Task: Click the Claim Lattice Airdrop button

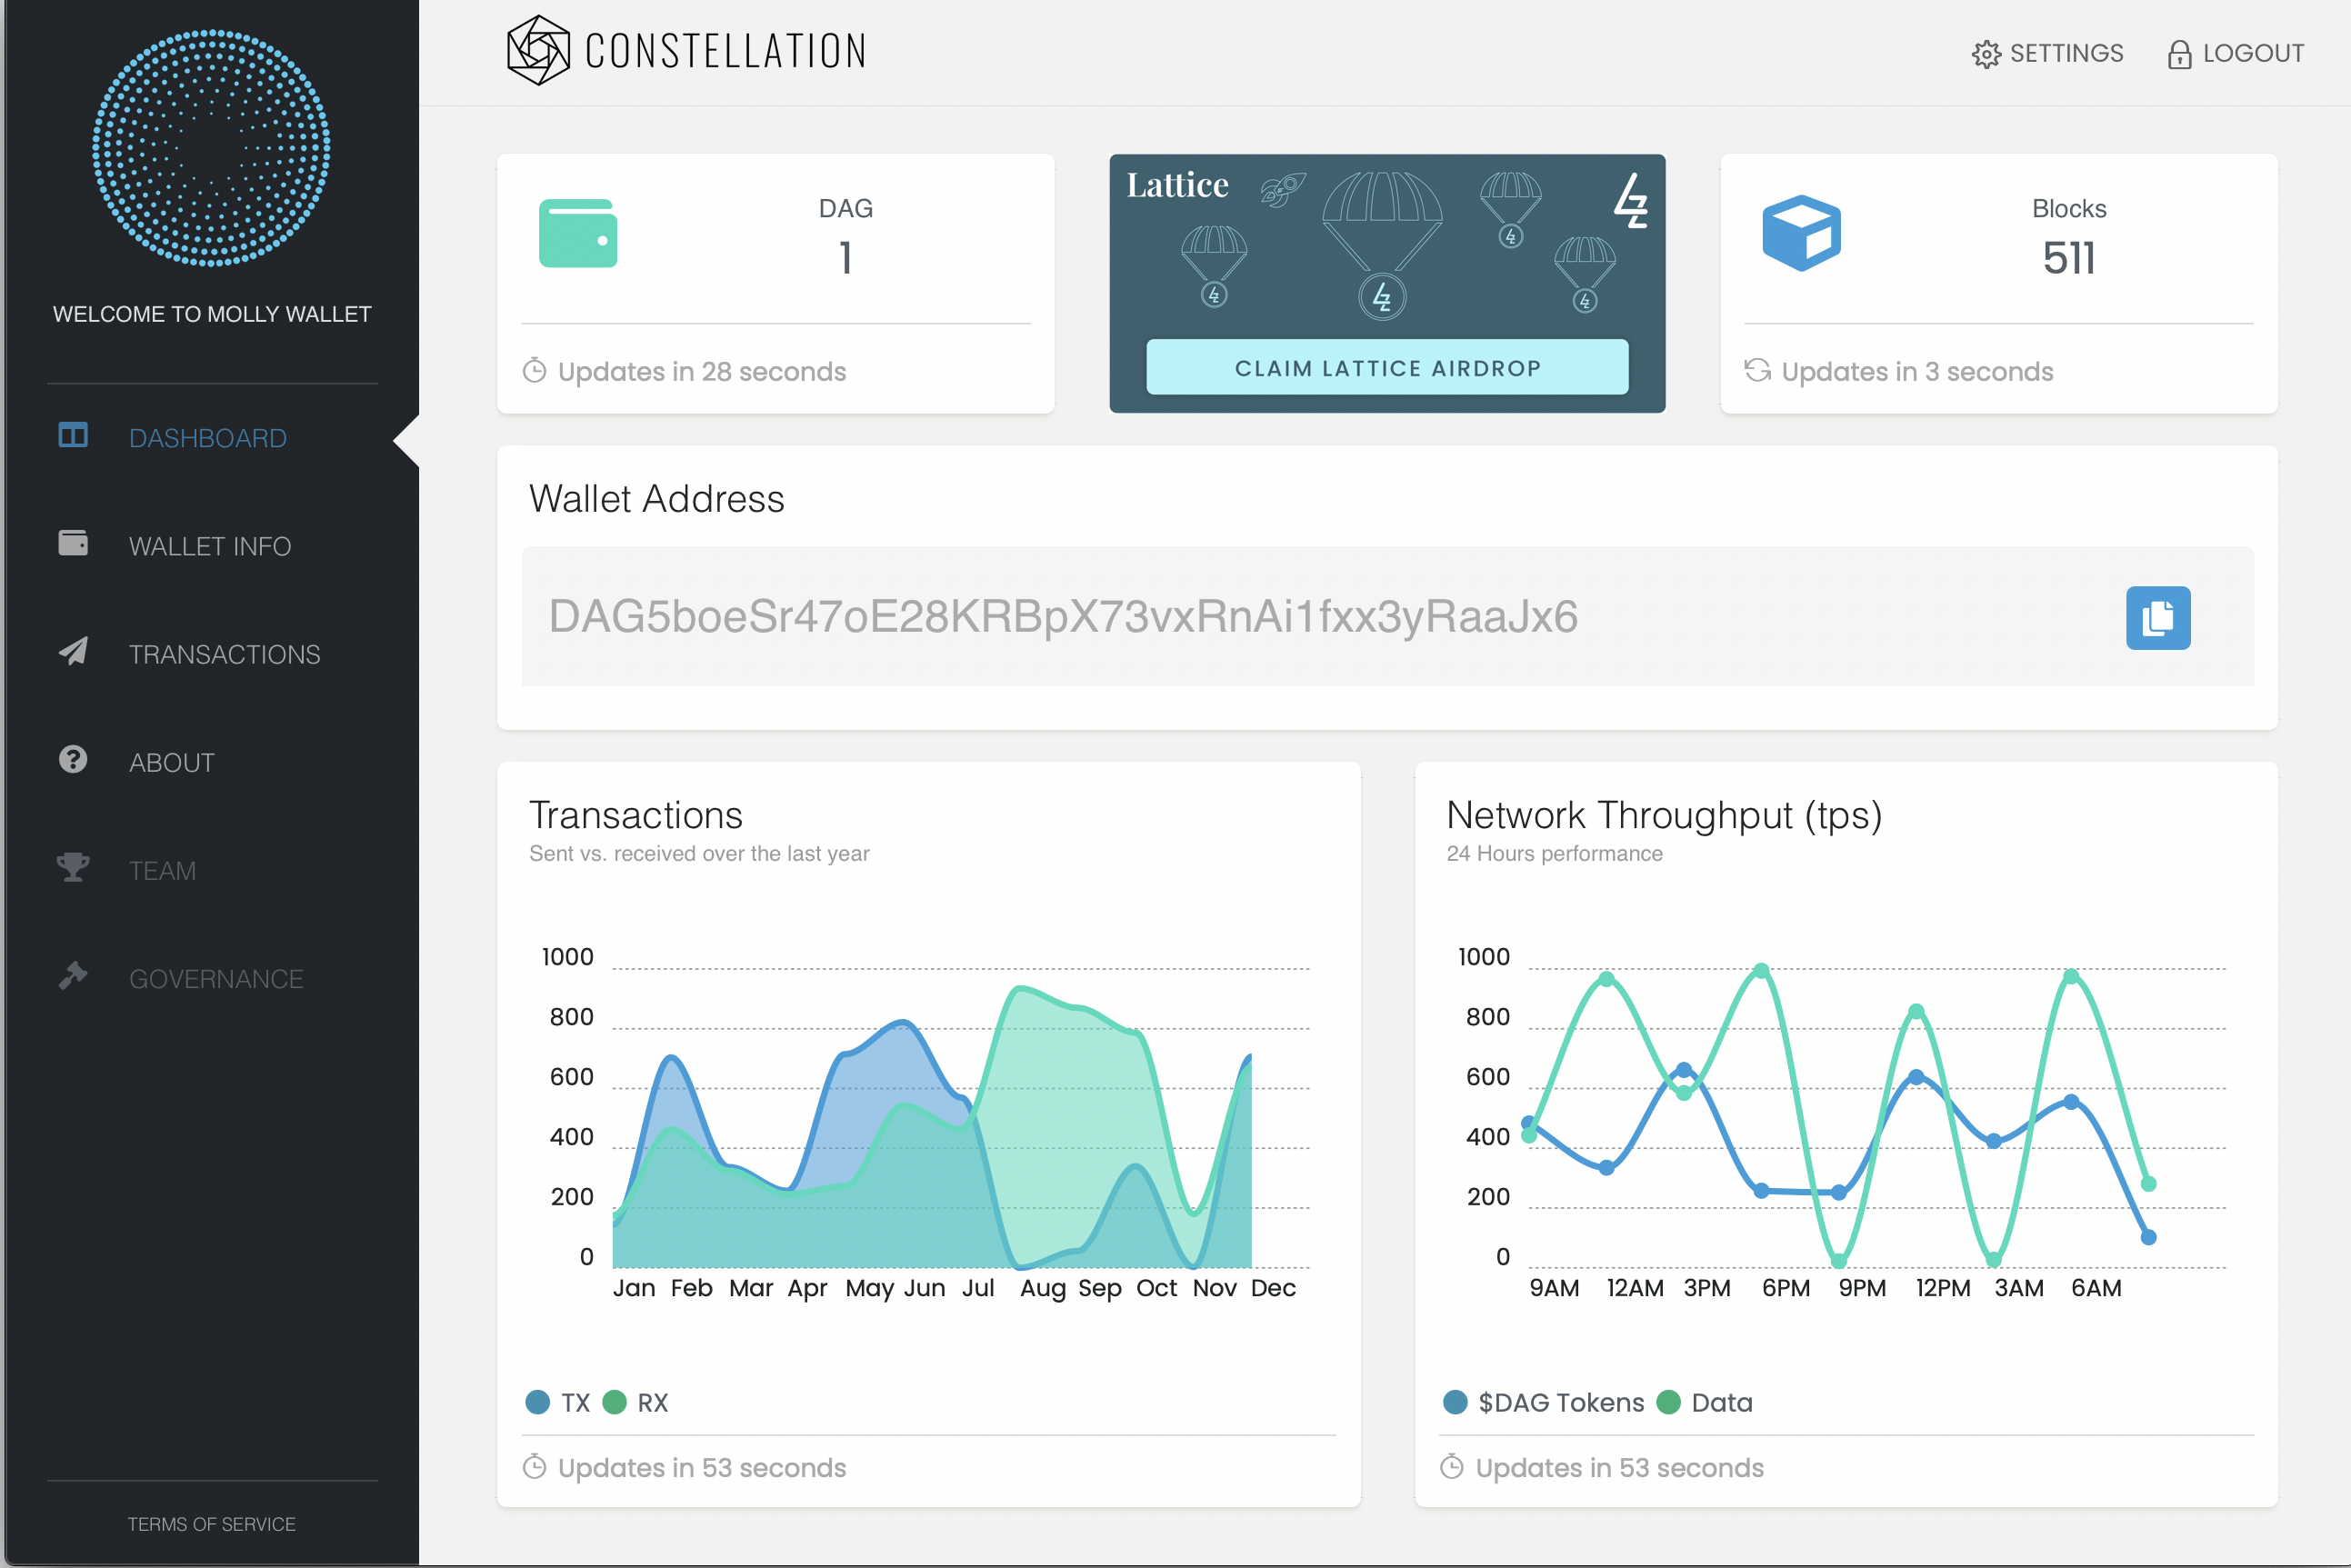Action: pyautogui.click(x=1387, y=367)
